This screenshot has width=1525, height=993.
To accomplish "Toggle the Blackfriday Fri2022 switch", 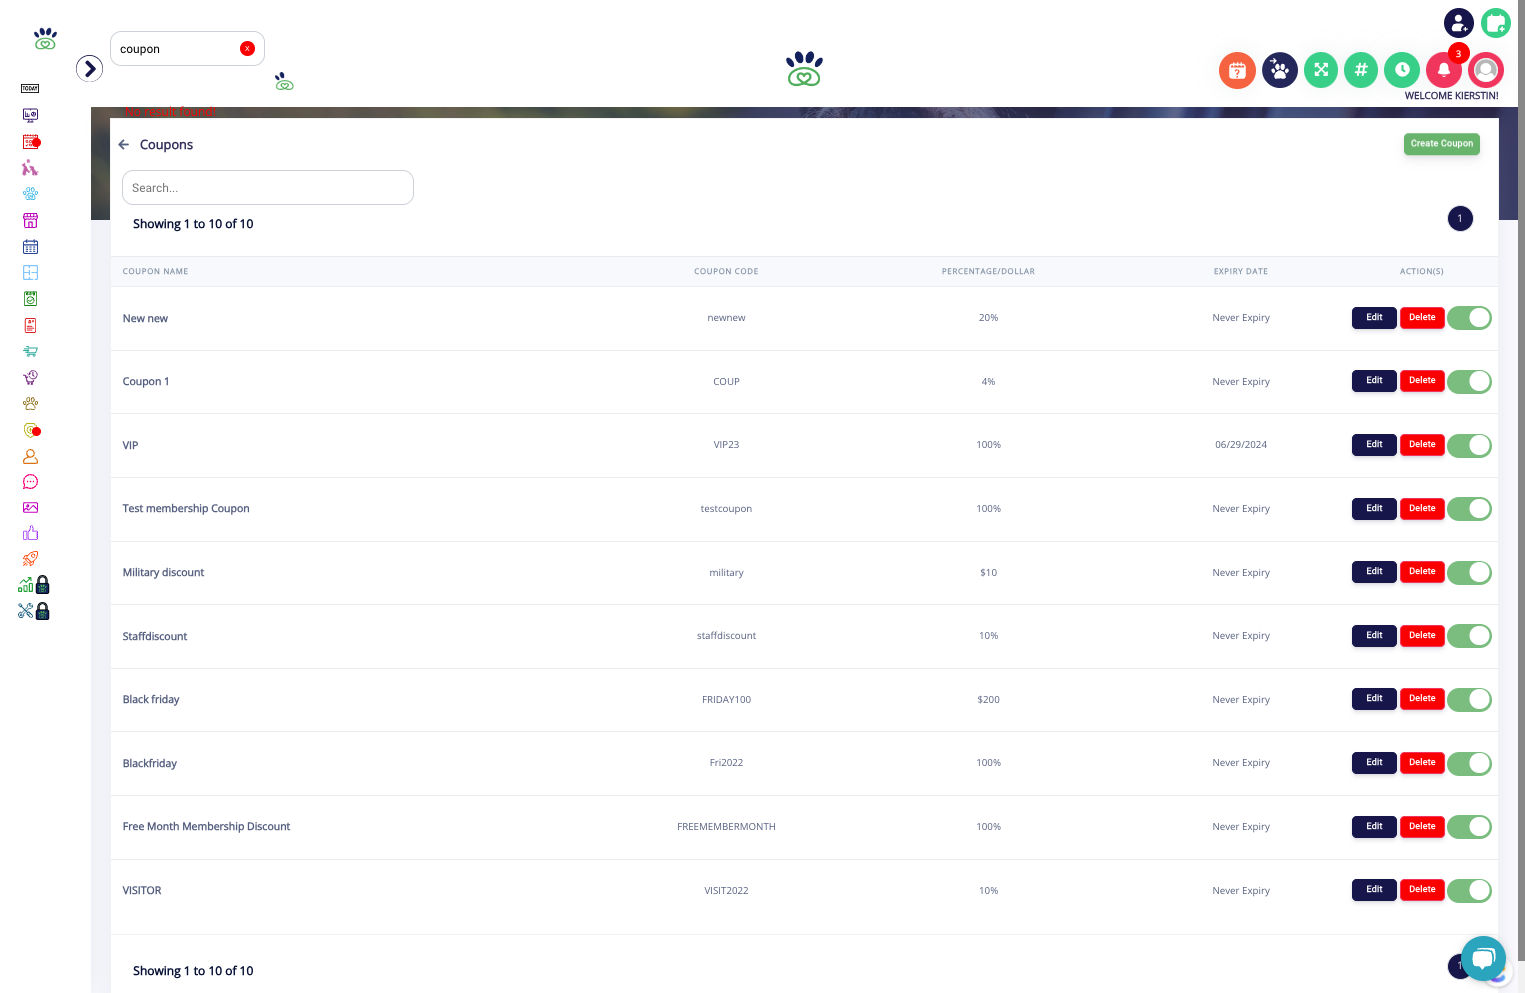I will (1469, 763).
